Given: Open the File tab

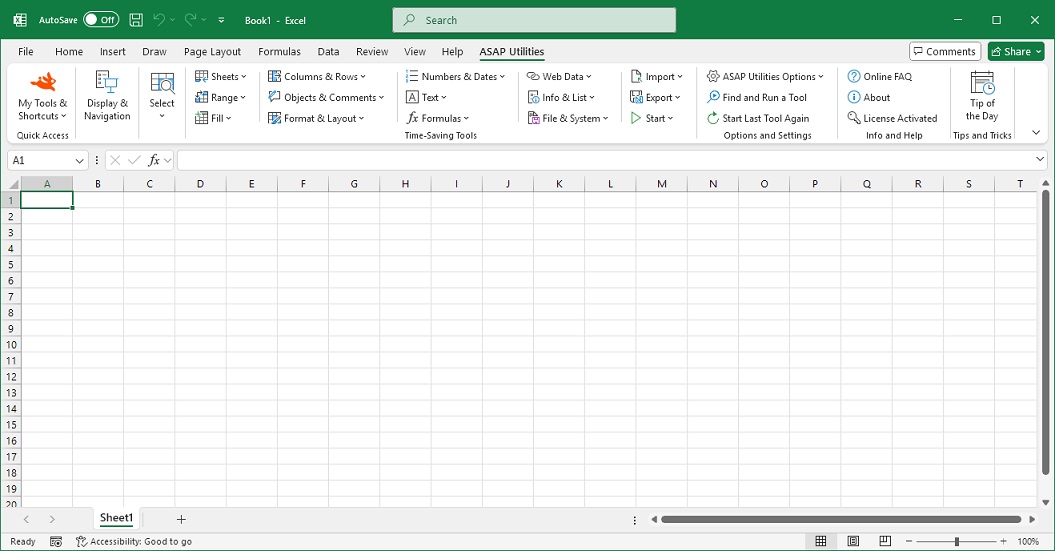Looking at the screenshot, I should tap(26, 52).
